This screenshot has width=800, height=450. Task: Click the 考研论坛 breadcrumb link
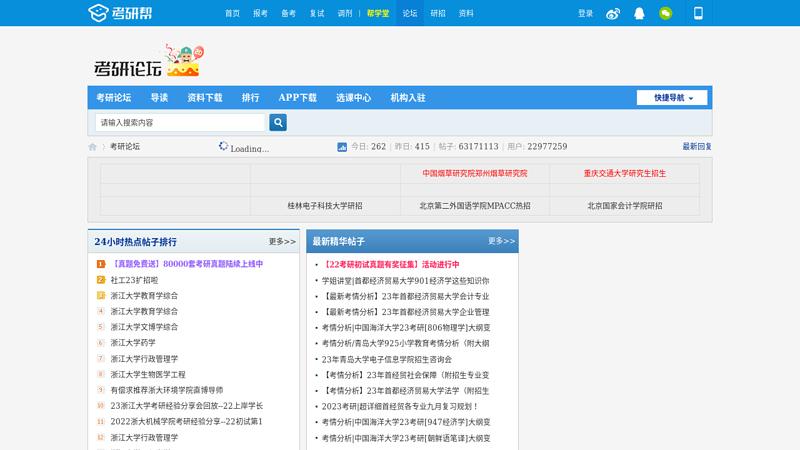[125, 146]
